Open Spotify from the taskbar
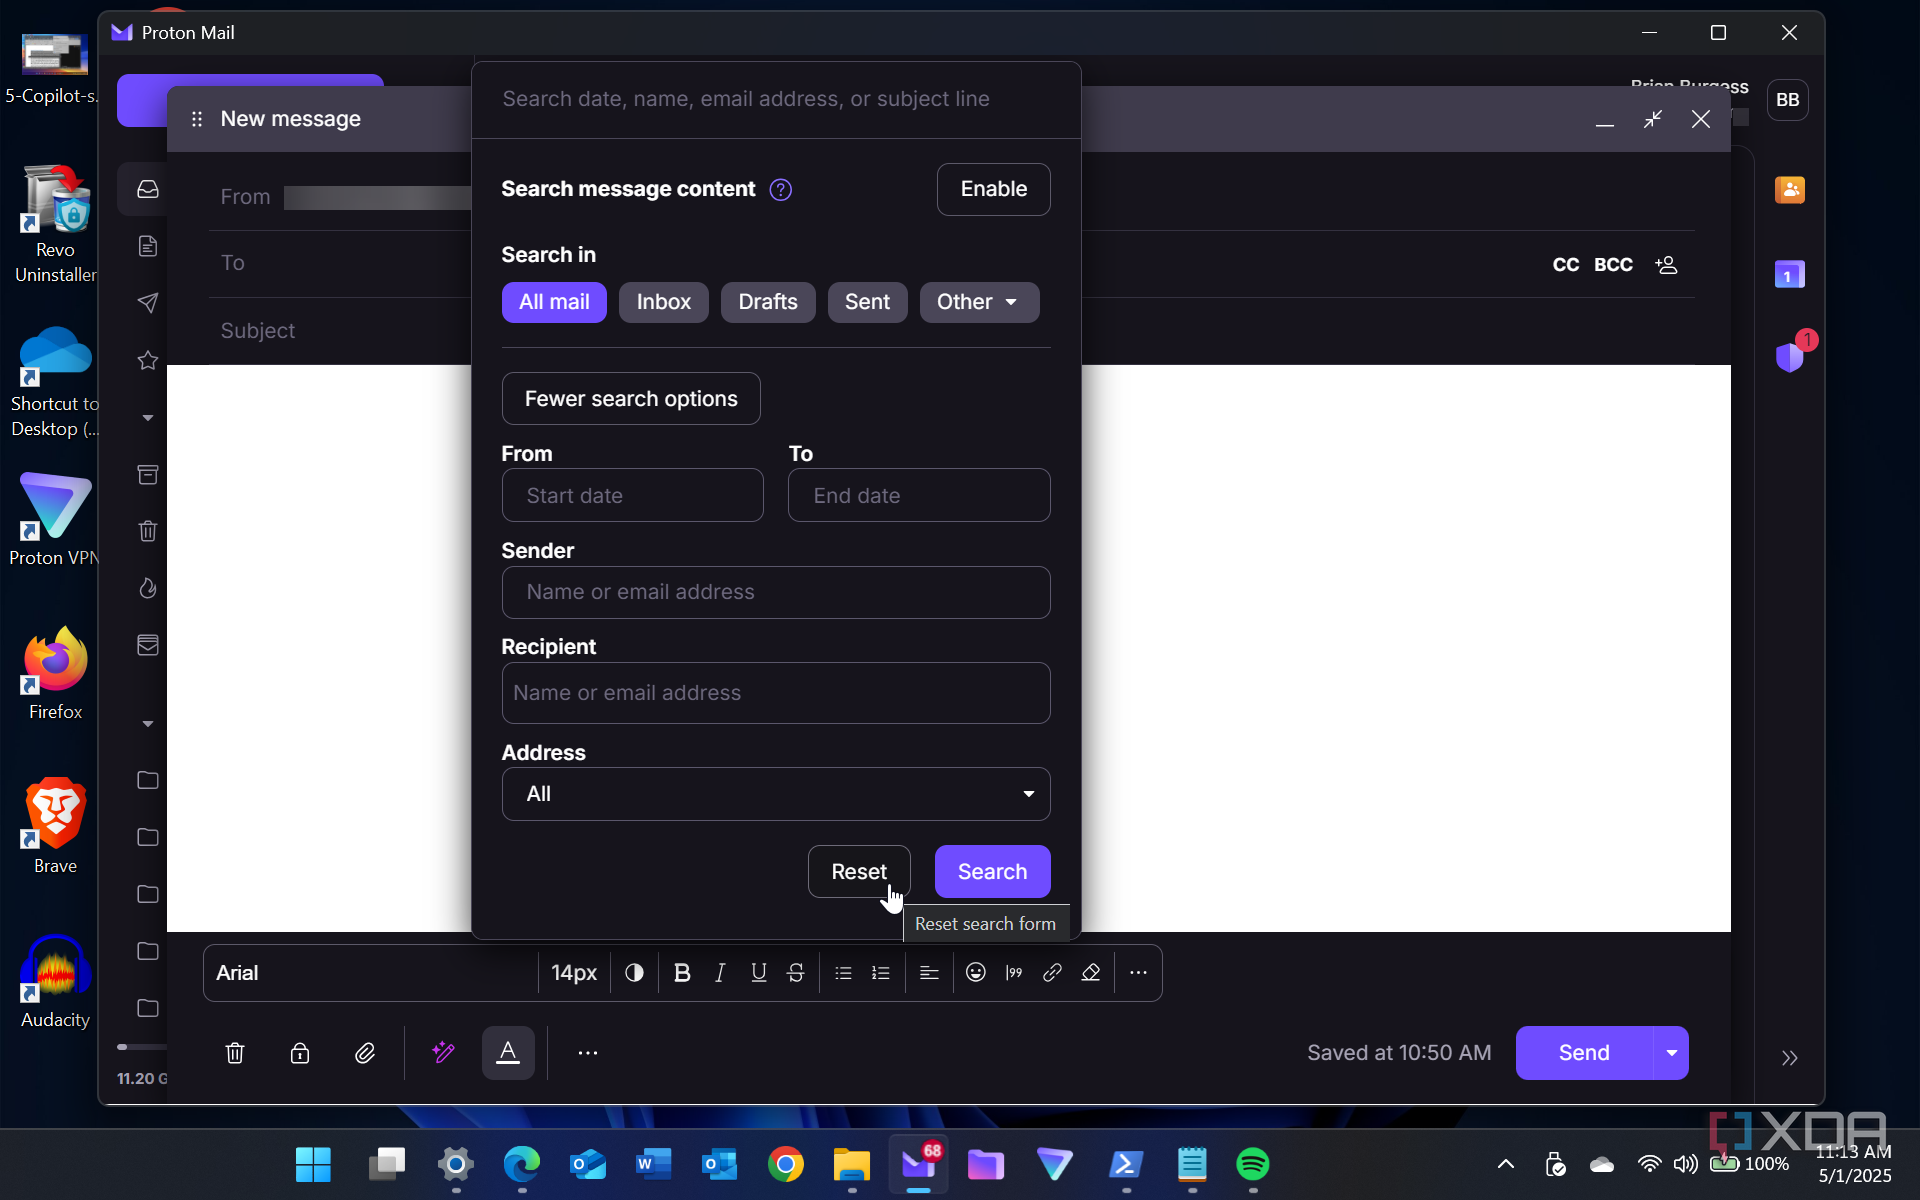This screenshot has width=1920, height=1200. coord(1253,1164)
